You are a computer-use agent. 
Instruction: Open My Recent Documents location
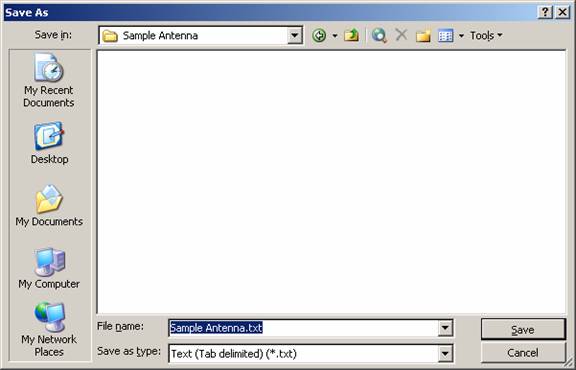pos(49,80)
